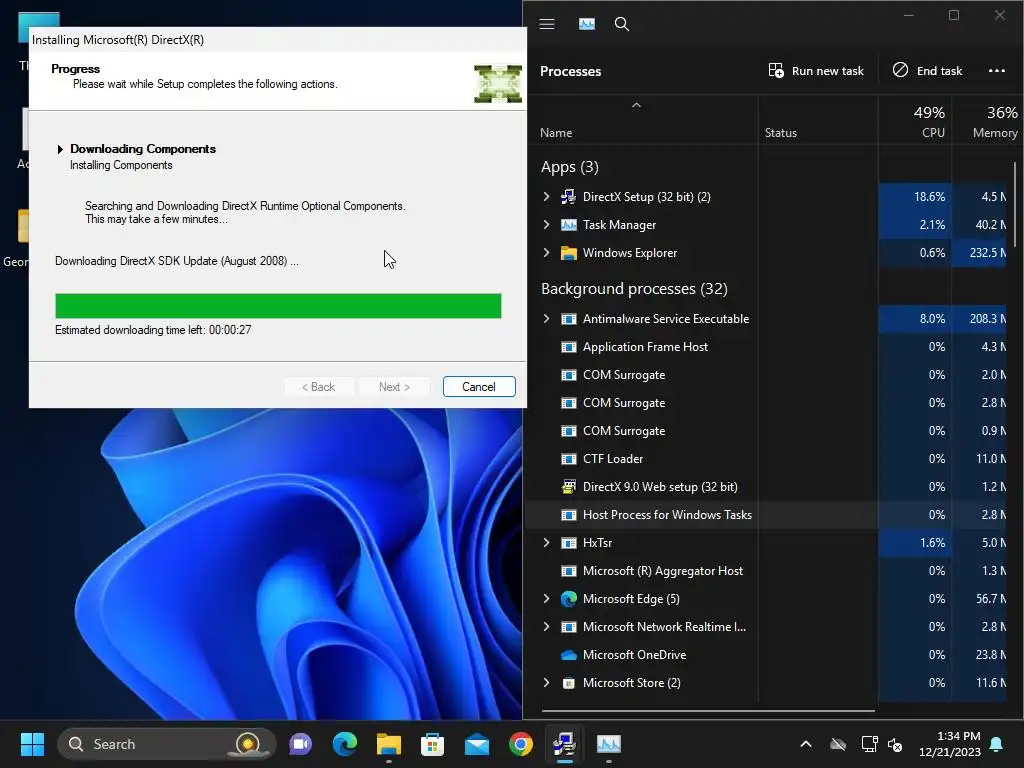Image resolution: width=1024 pixels, height=768 pixels.
Task: Expand the Microsoft Store (2) process group
Action: [x=547, y=683]
